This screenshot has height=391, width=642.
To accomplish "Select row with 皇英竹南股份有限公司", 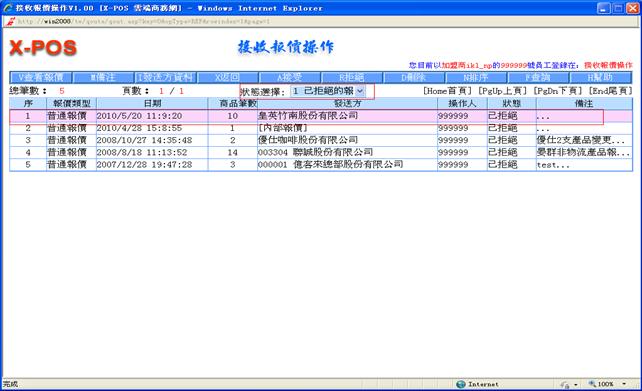I will pyautogui.click(x=321, y=116).
